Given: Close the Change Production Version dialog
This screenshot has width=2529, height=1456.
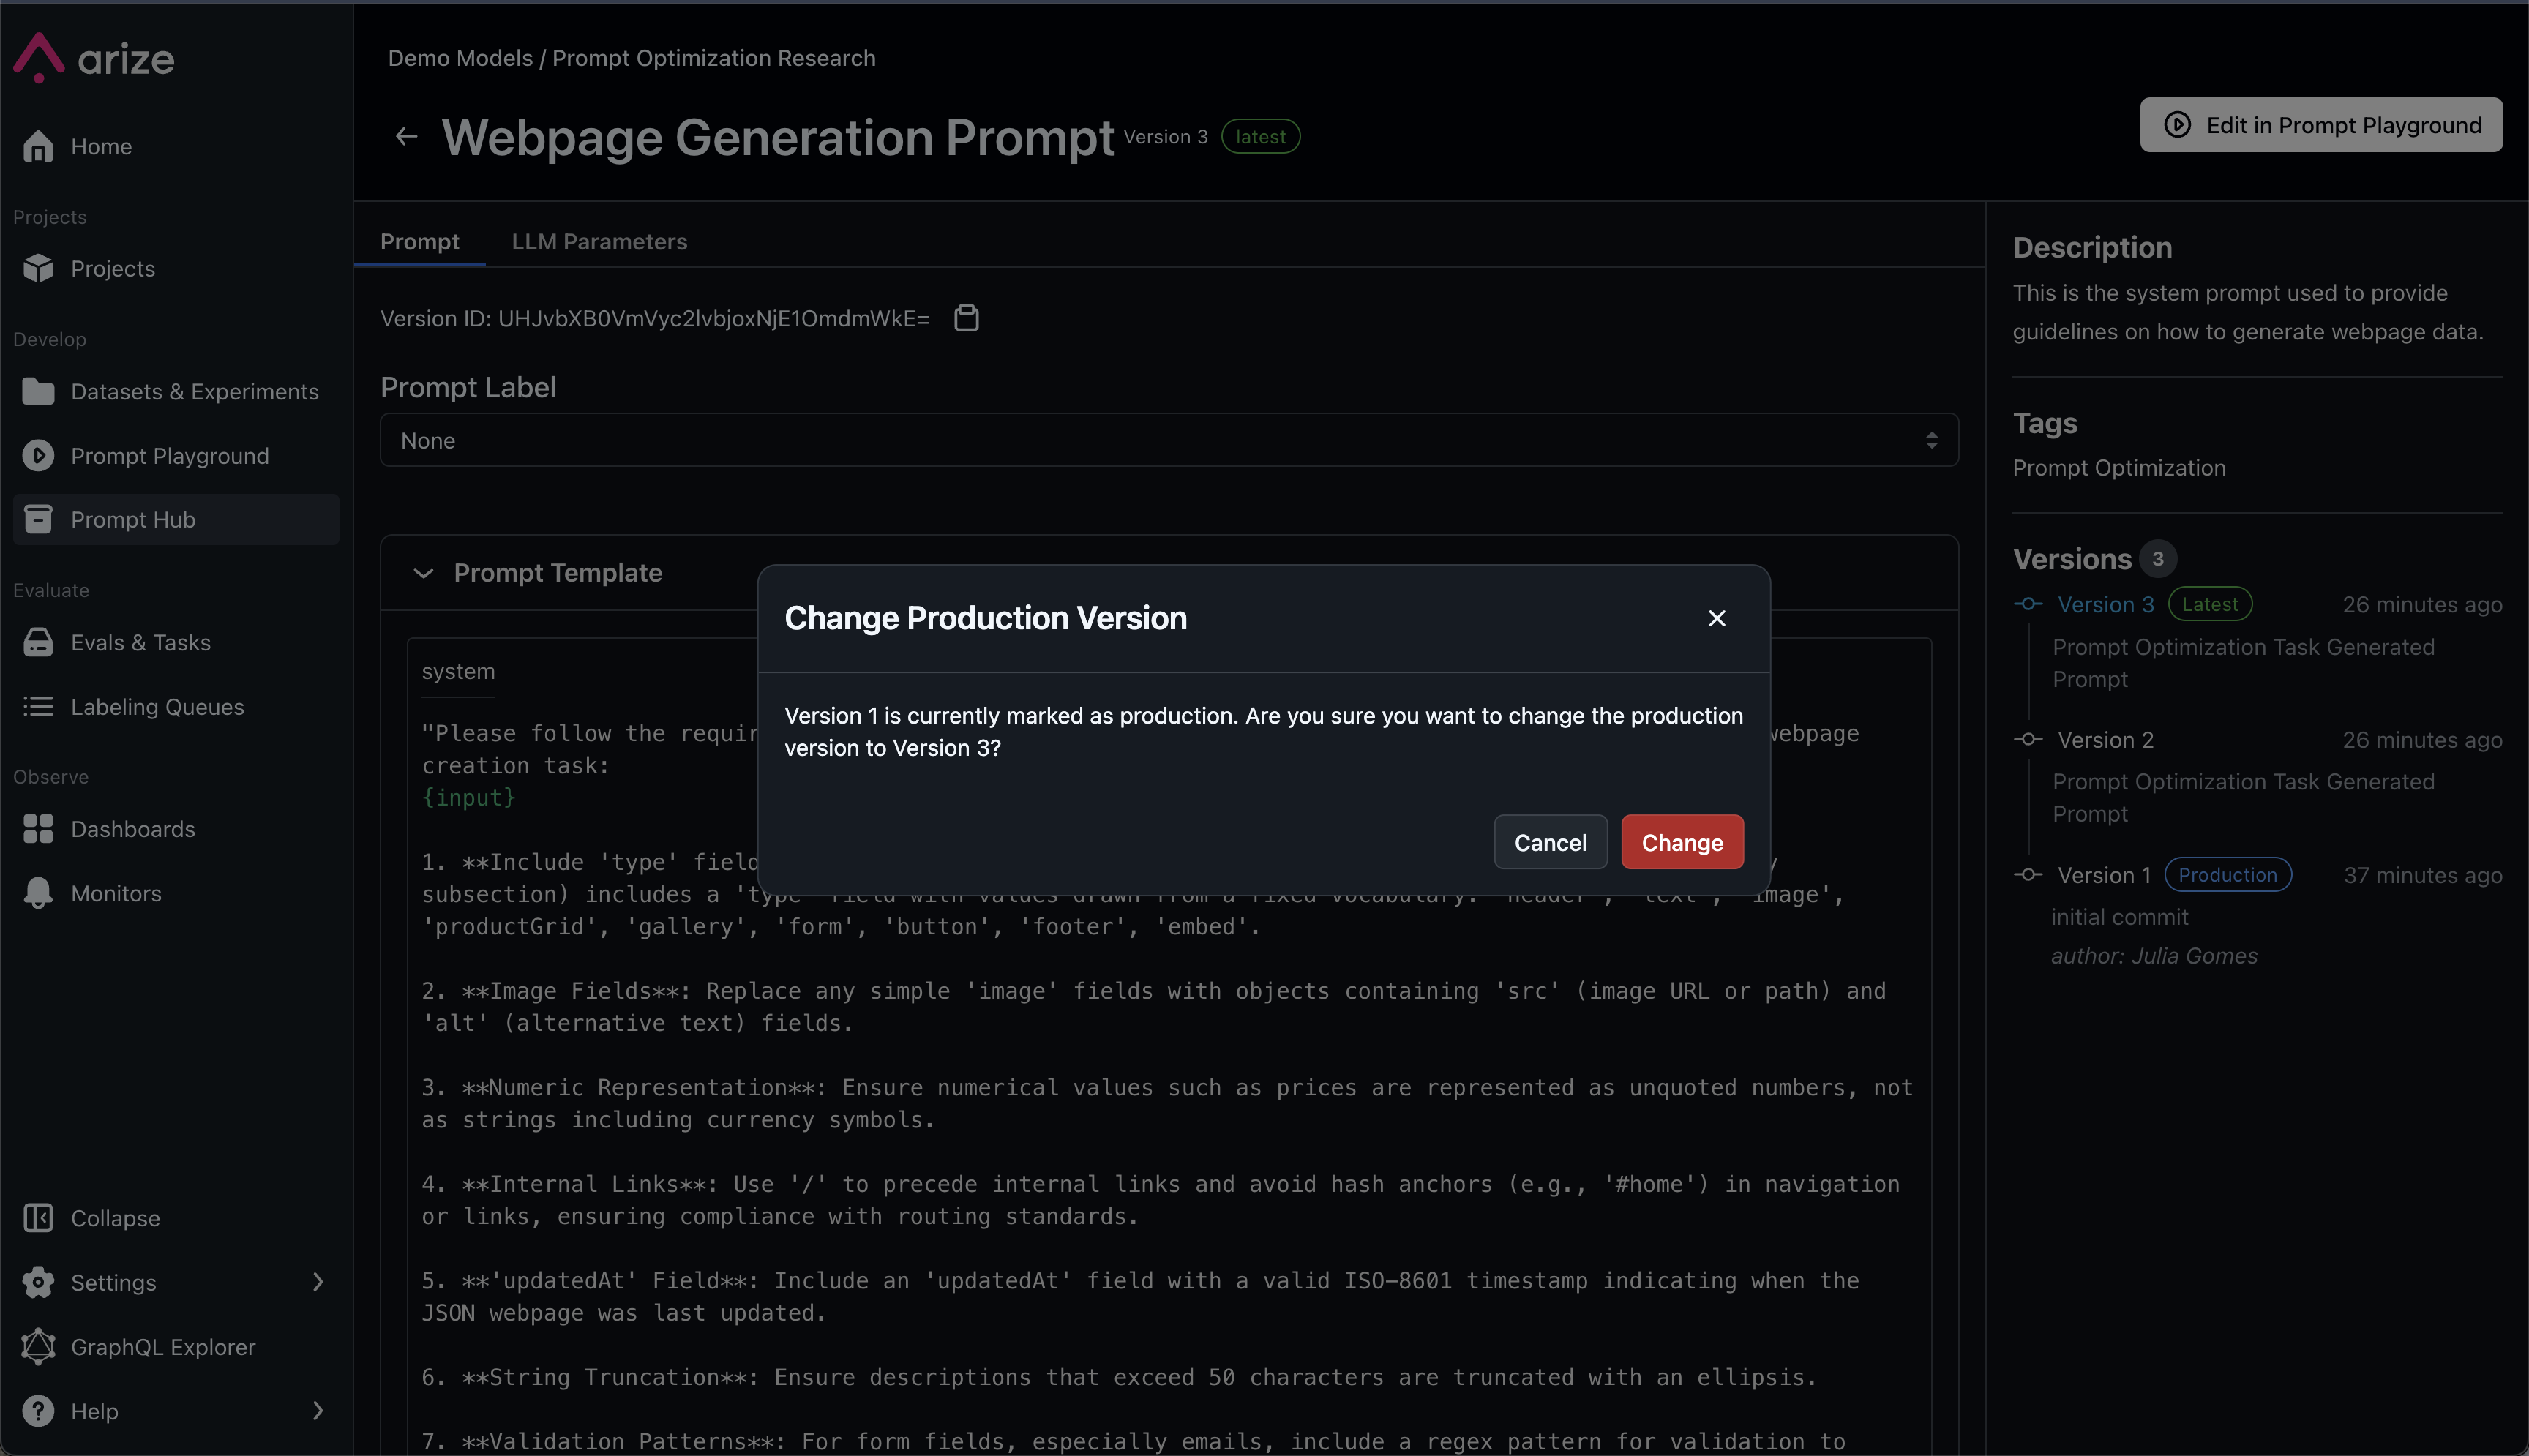Looking at the screenshot, I should pyautogui.click(x=1717, y=618).
